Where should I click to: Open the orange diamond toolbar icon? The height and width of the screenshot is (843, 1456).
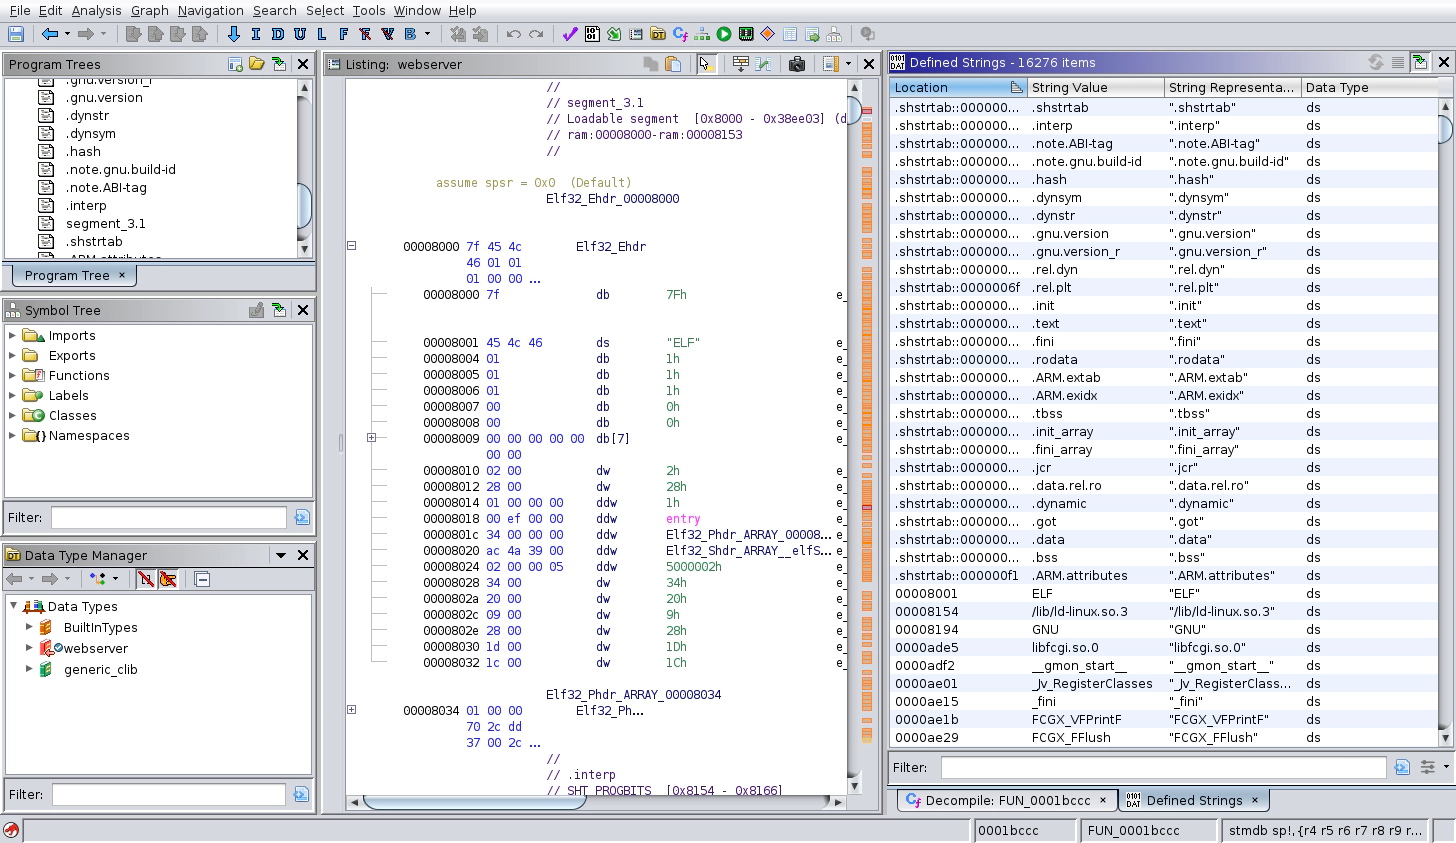(x=768, y=34)
